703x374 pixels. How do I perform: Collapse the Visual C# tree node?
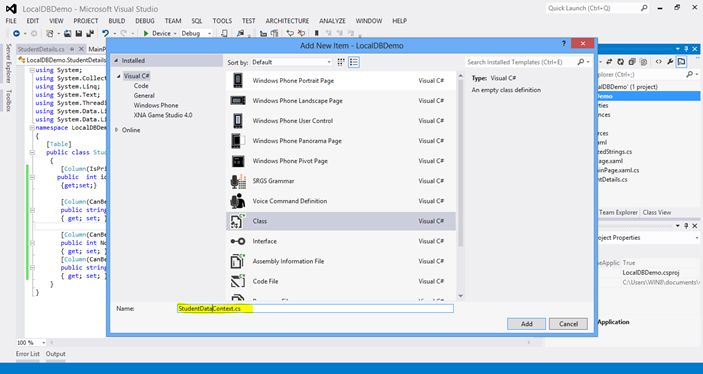118,76
